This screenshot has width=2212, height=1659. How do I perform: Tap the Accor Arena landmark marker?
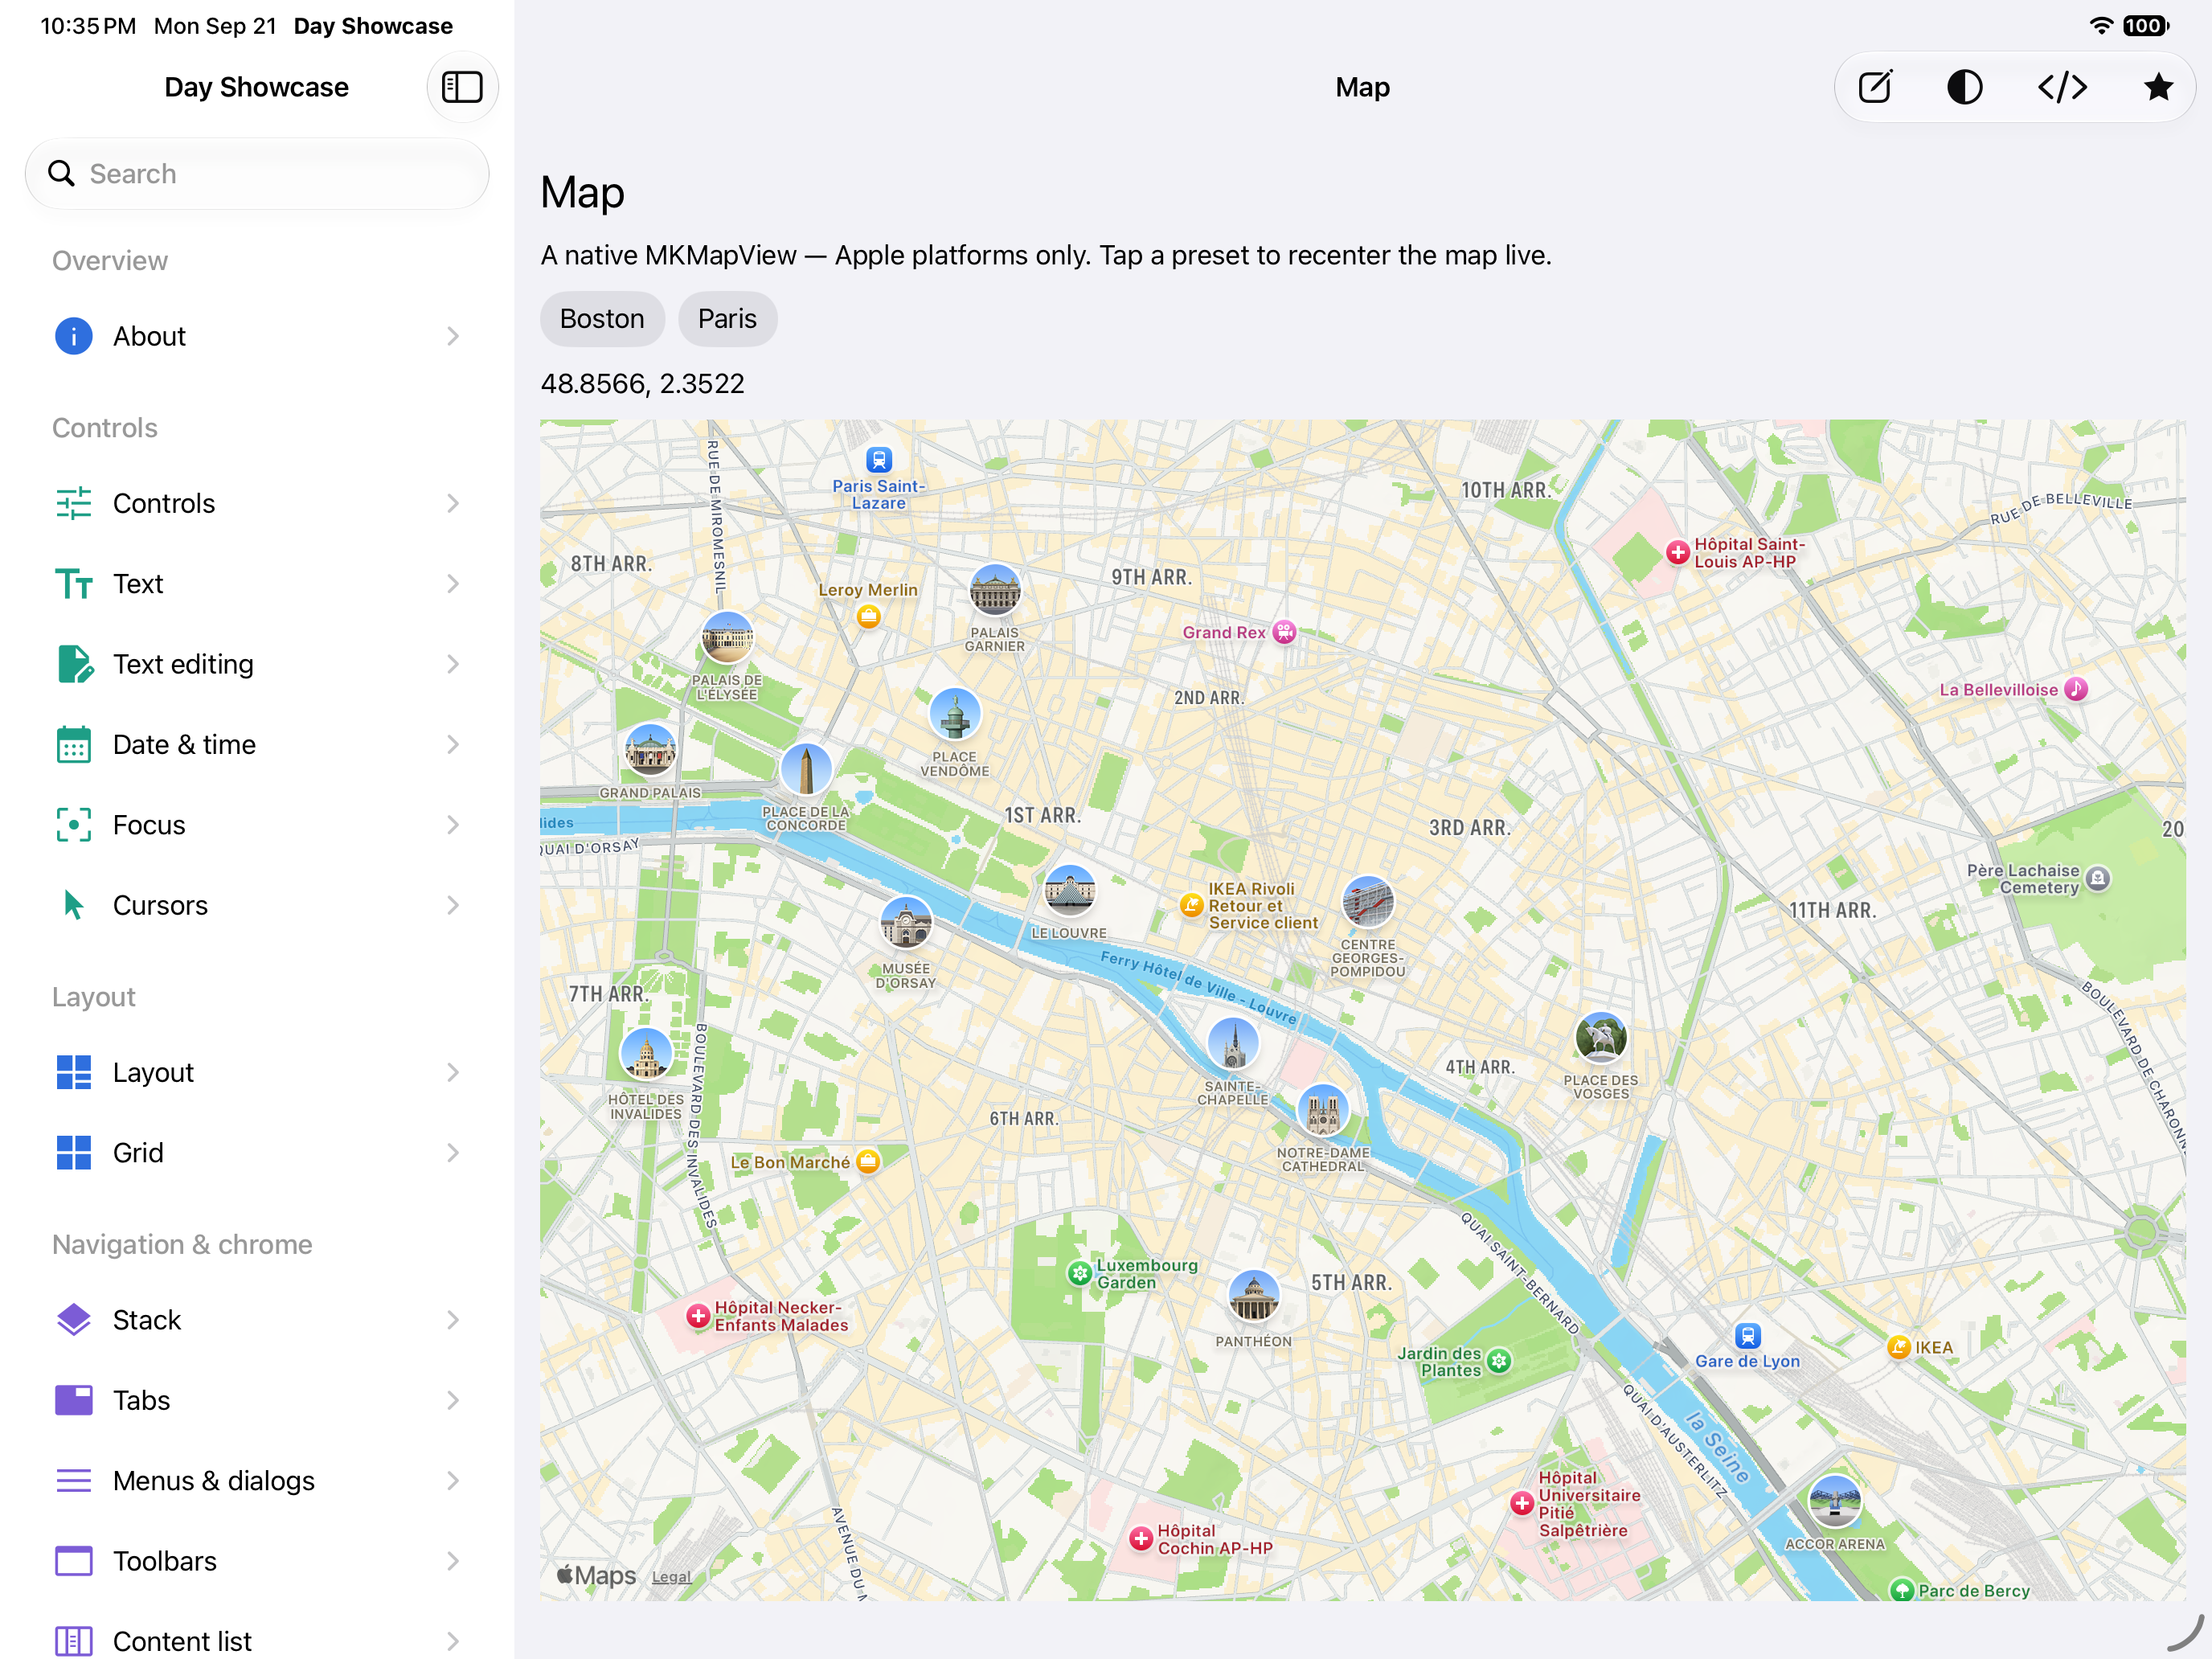click(x=1835, y=1501)
